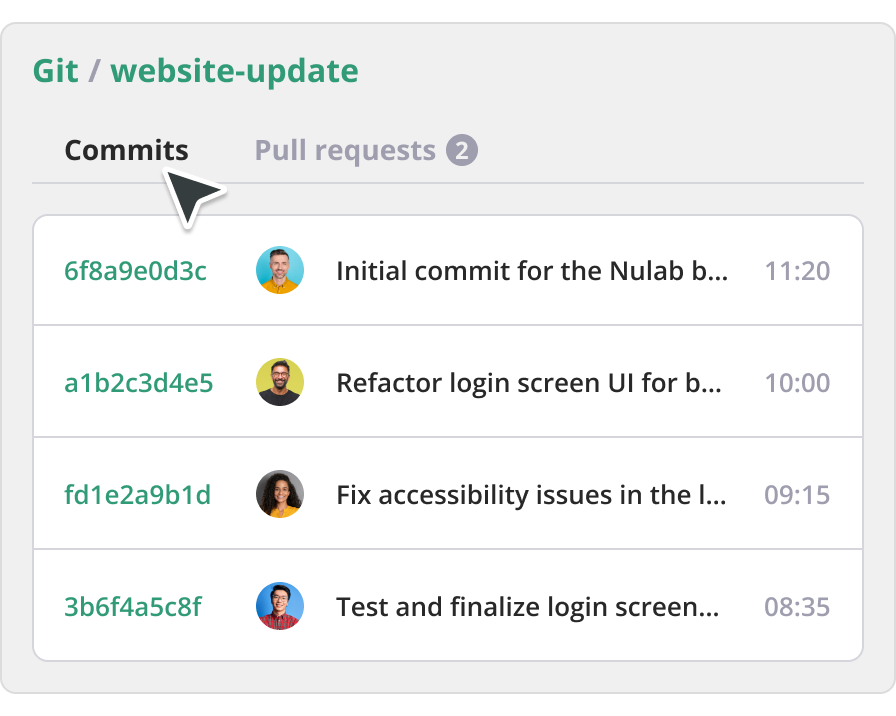Select 'Test and finalize login screen' message
Image resolution: width=896 pixels, height=716 pixels.
point(527,607)
